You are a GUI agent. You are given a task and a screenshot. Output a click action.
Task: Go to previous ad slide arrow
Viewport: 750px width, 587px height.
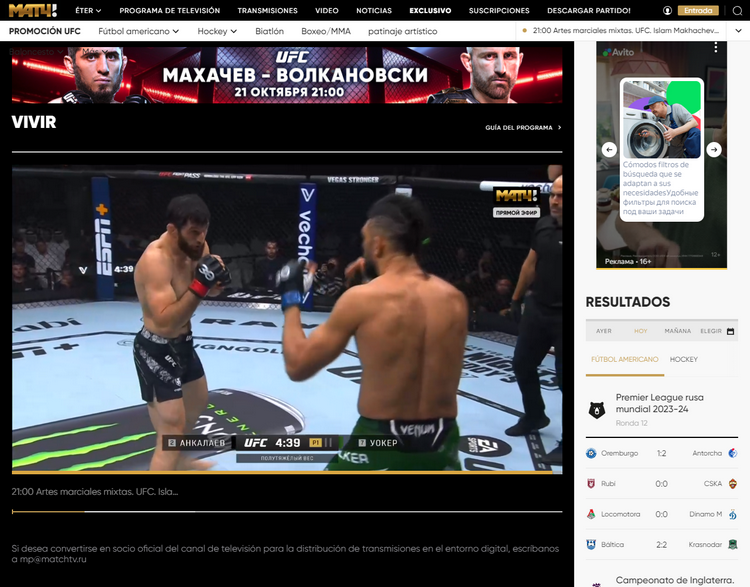click(x=609, y=150)
